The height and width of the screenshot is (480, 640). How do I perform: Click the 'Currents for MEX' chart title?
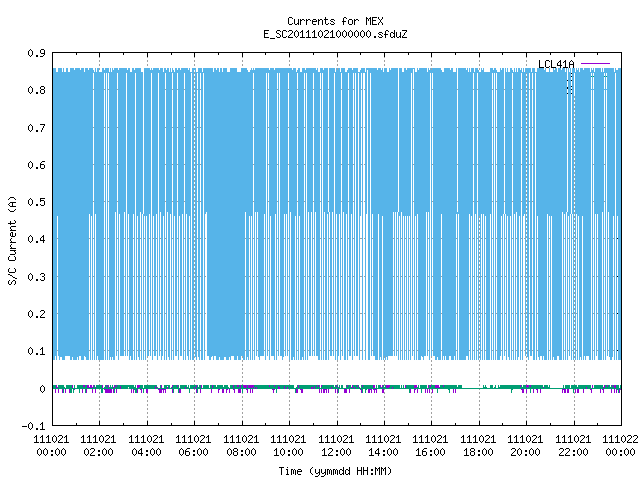tap(335, 21)
